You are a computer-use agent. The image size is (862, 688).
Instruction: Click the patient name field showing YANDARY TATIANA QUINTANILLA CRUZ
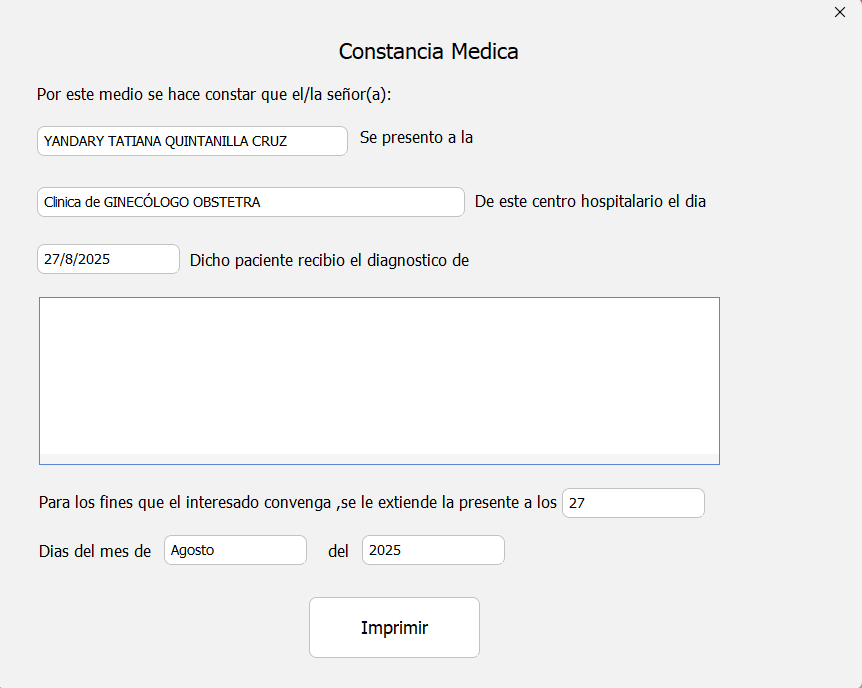point(192,141)
